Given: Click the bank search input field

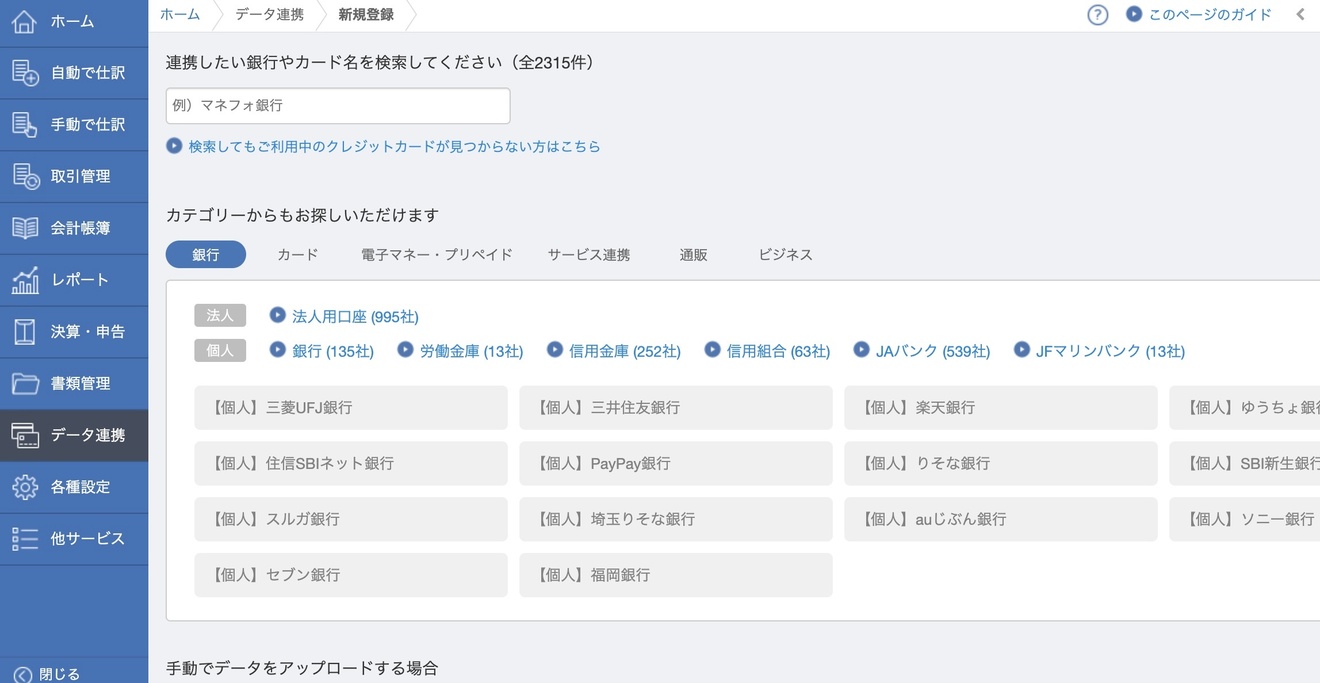Looking at the screenshot, I should point(337,105).
